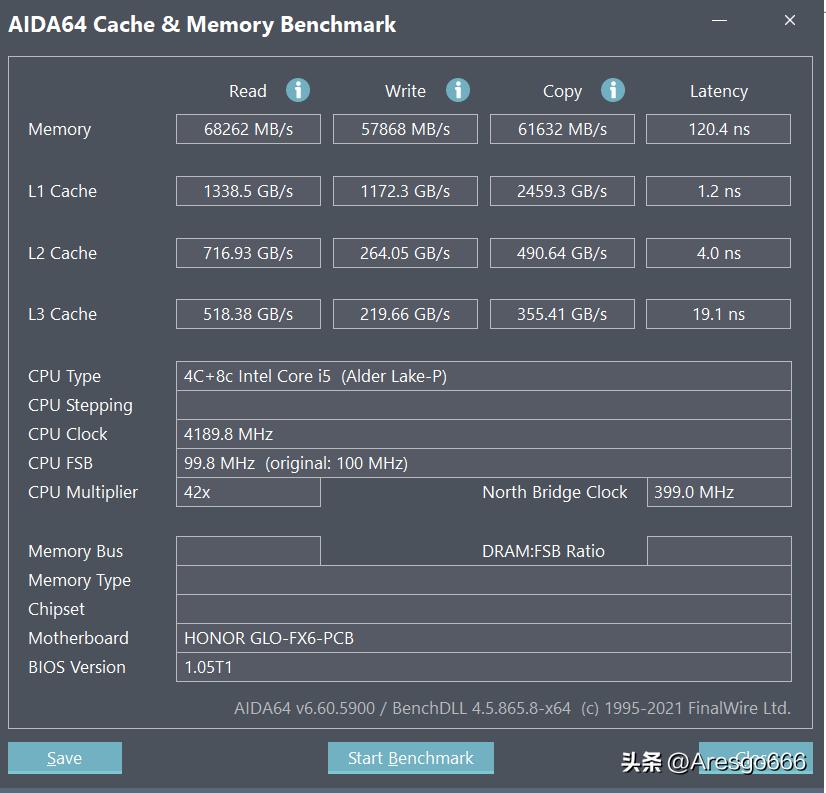Click the empty DRAM:FSB Ratio field
The height and width of the screenshot is (793, 826).
click(x=718, y=551)
